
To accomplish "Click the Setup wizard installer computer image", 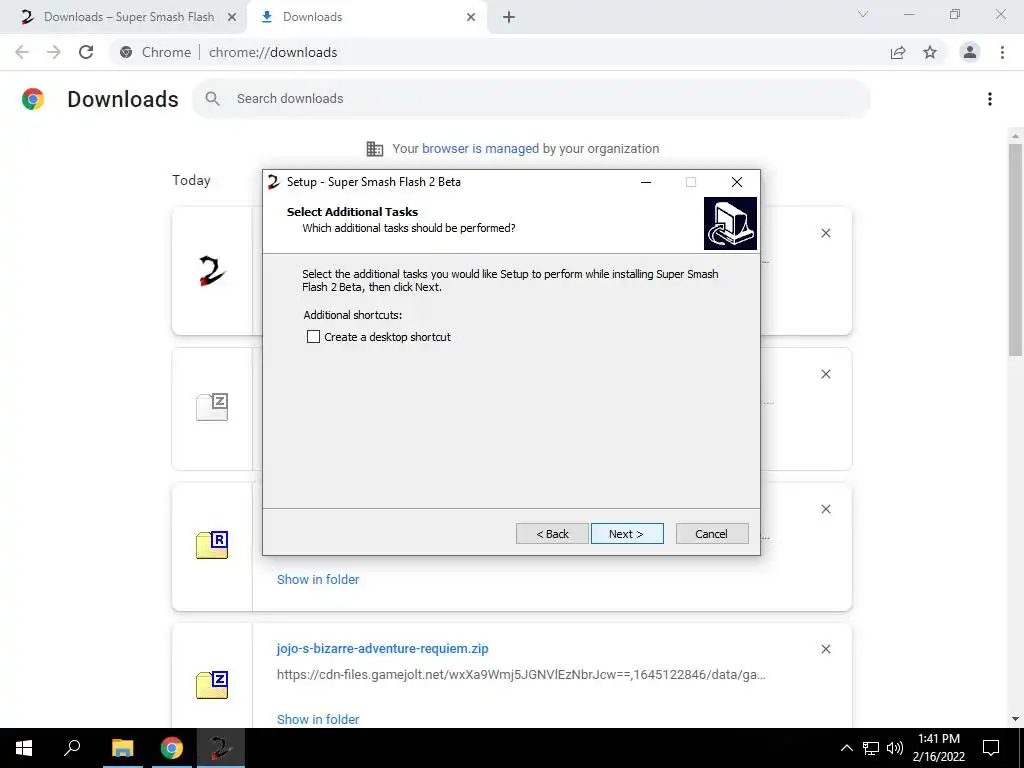I will click(x=730, y=223).
